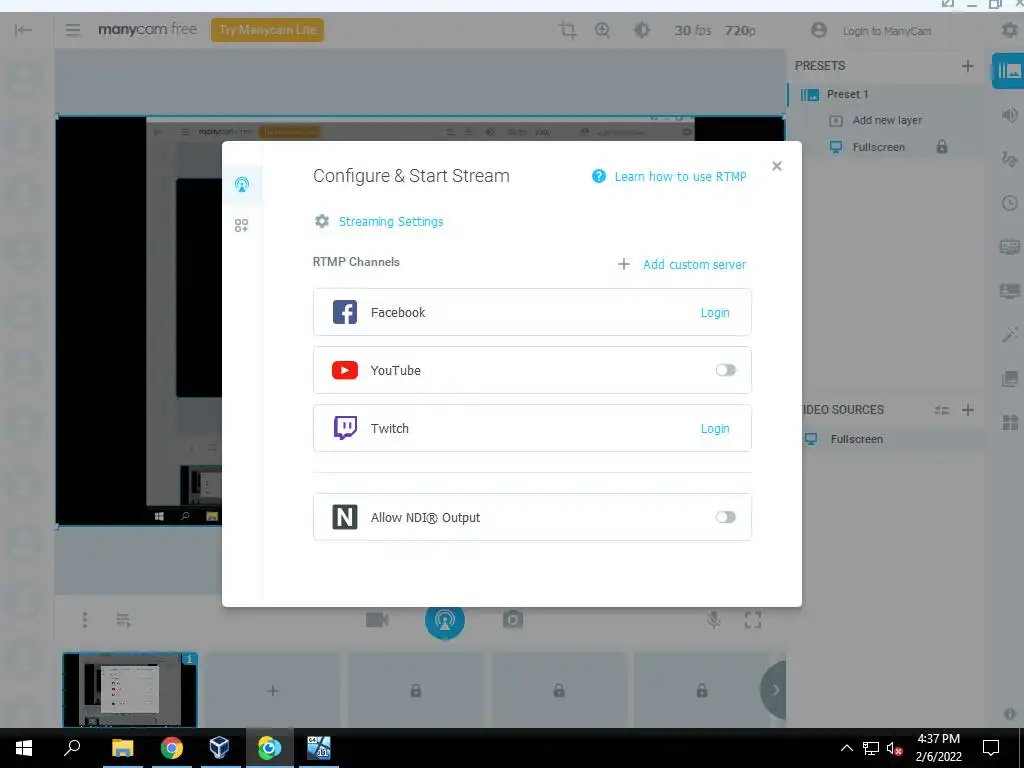Screen dimensions: 1024x768
Task: Open Google Chrome from the taskbar
Action: (x=171, y=748)
